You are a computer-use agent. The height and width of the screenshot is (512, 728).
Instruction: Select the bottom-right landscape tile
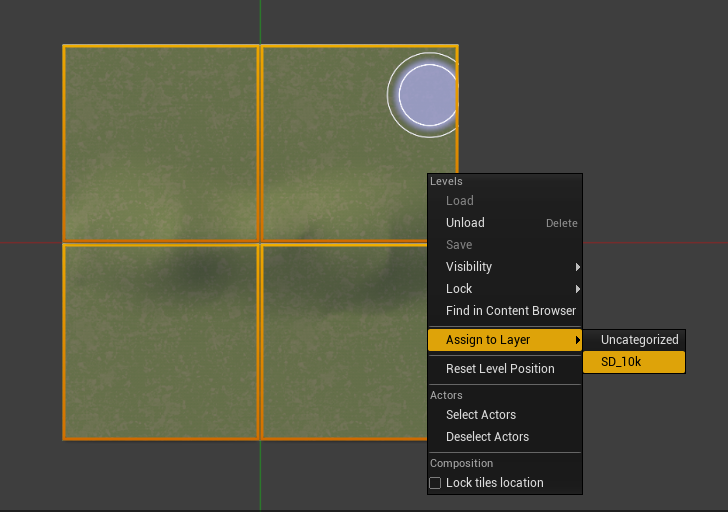[344, 342]
